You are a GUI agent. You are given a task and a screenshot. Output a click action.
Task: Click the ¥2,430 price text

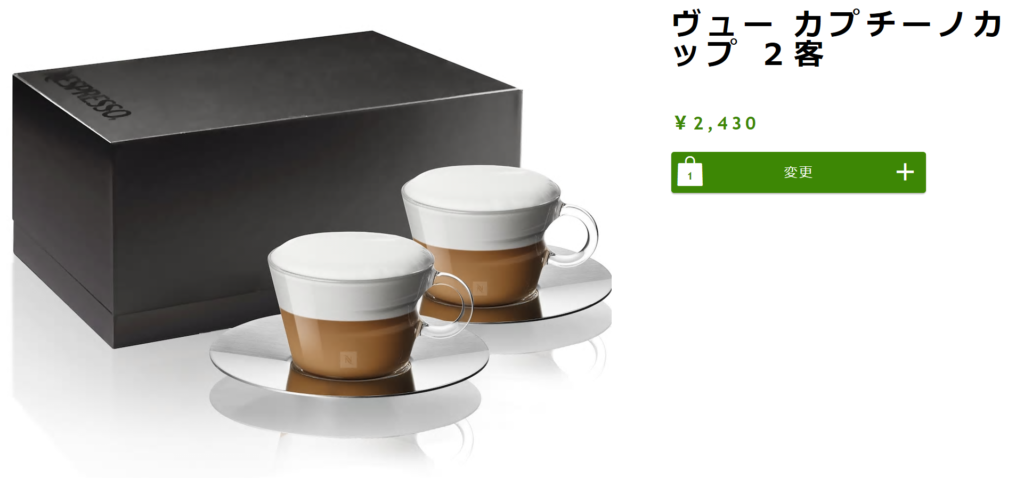click(715, 123)
